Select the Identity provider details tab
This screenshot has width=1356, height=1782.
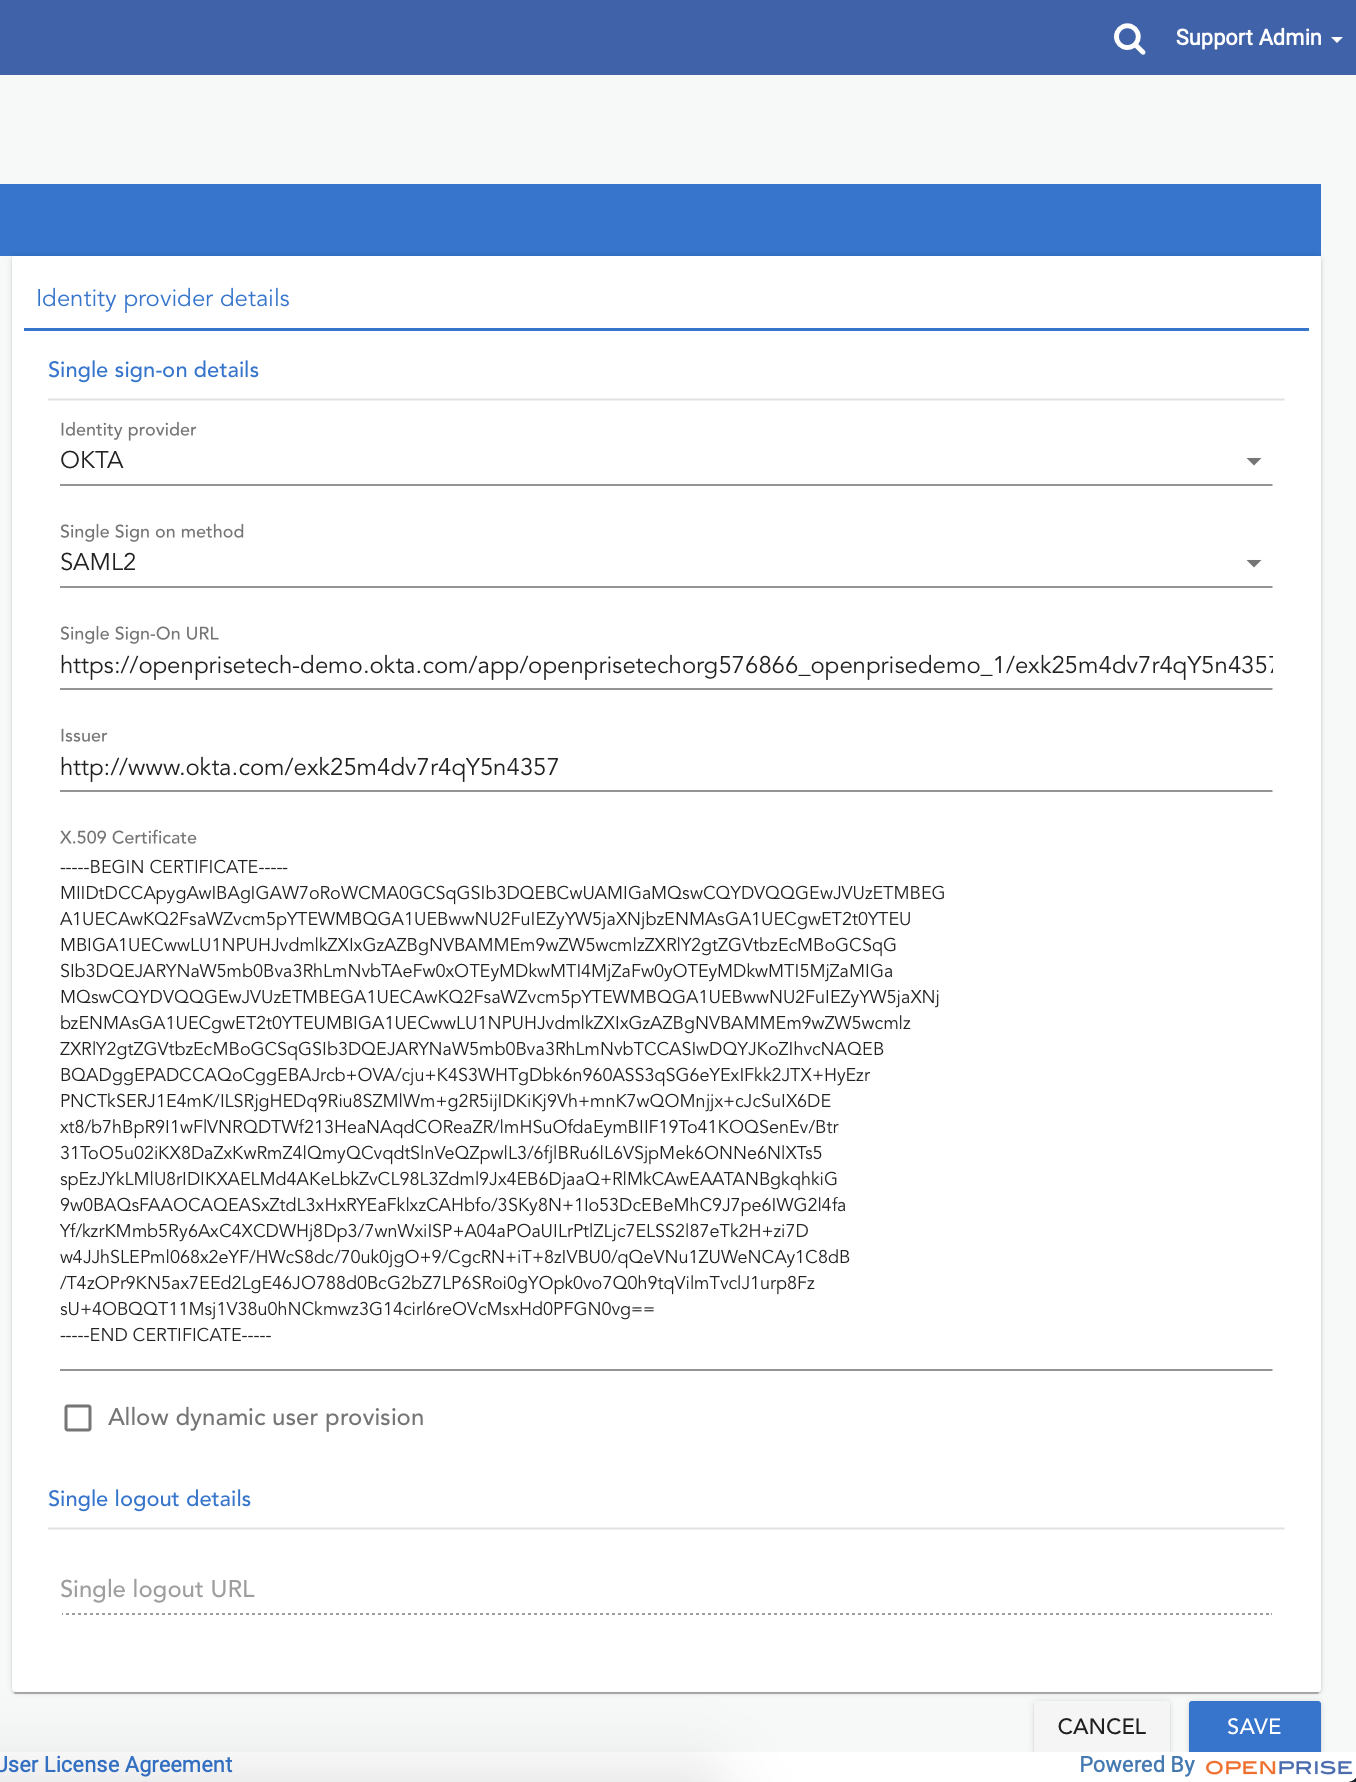point(163,298)
